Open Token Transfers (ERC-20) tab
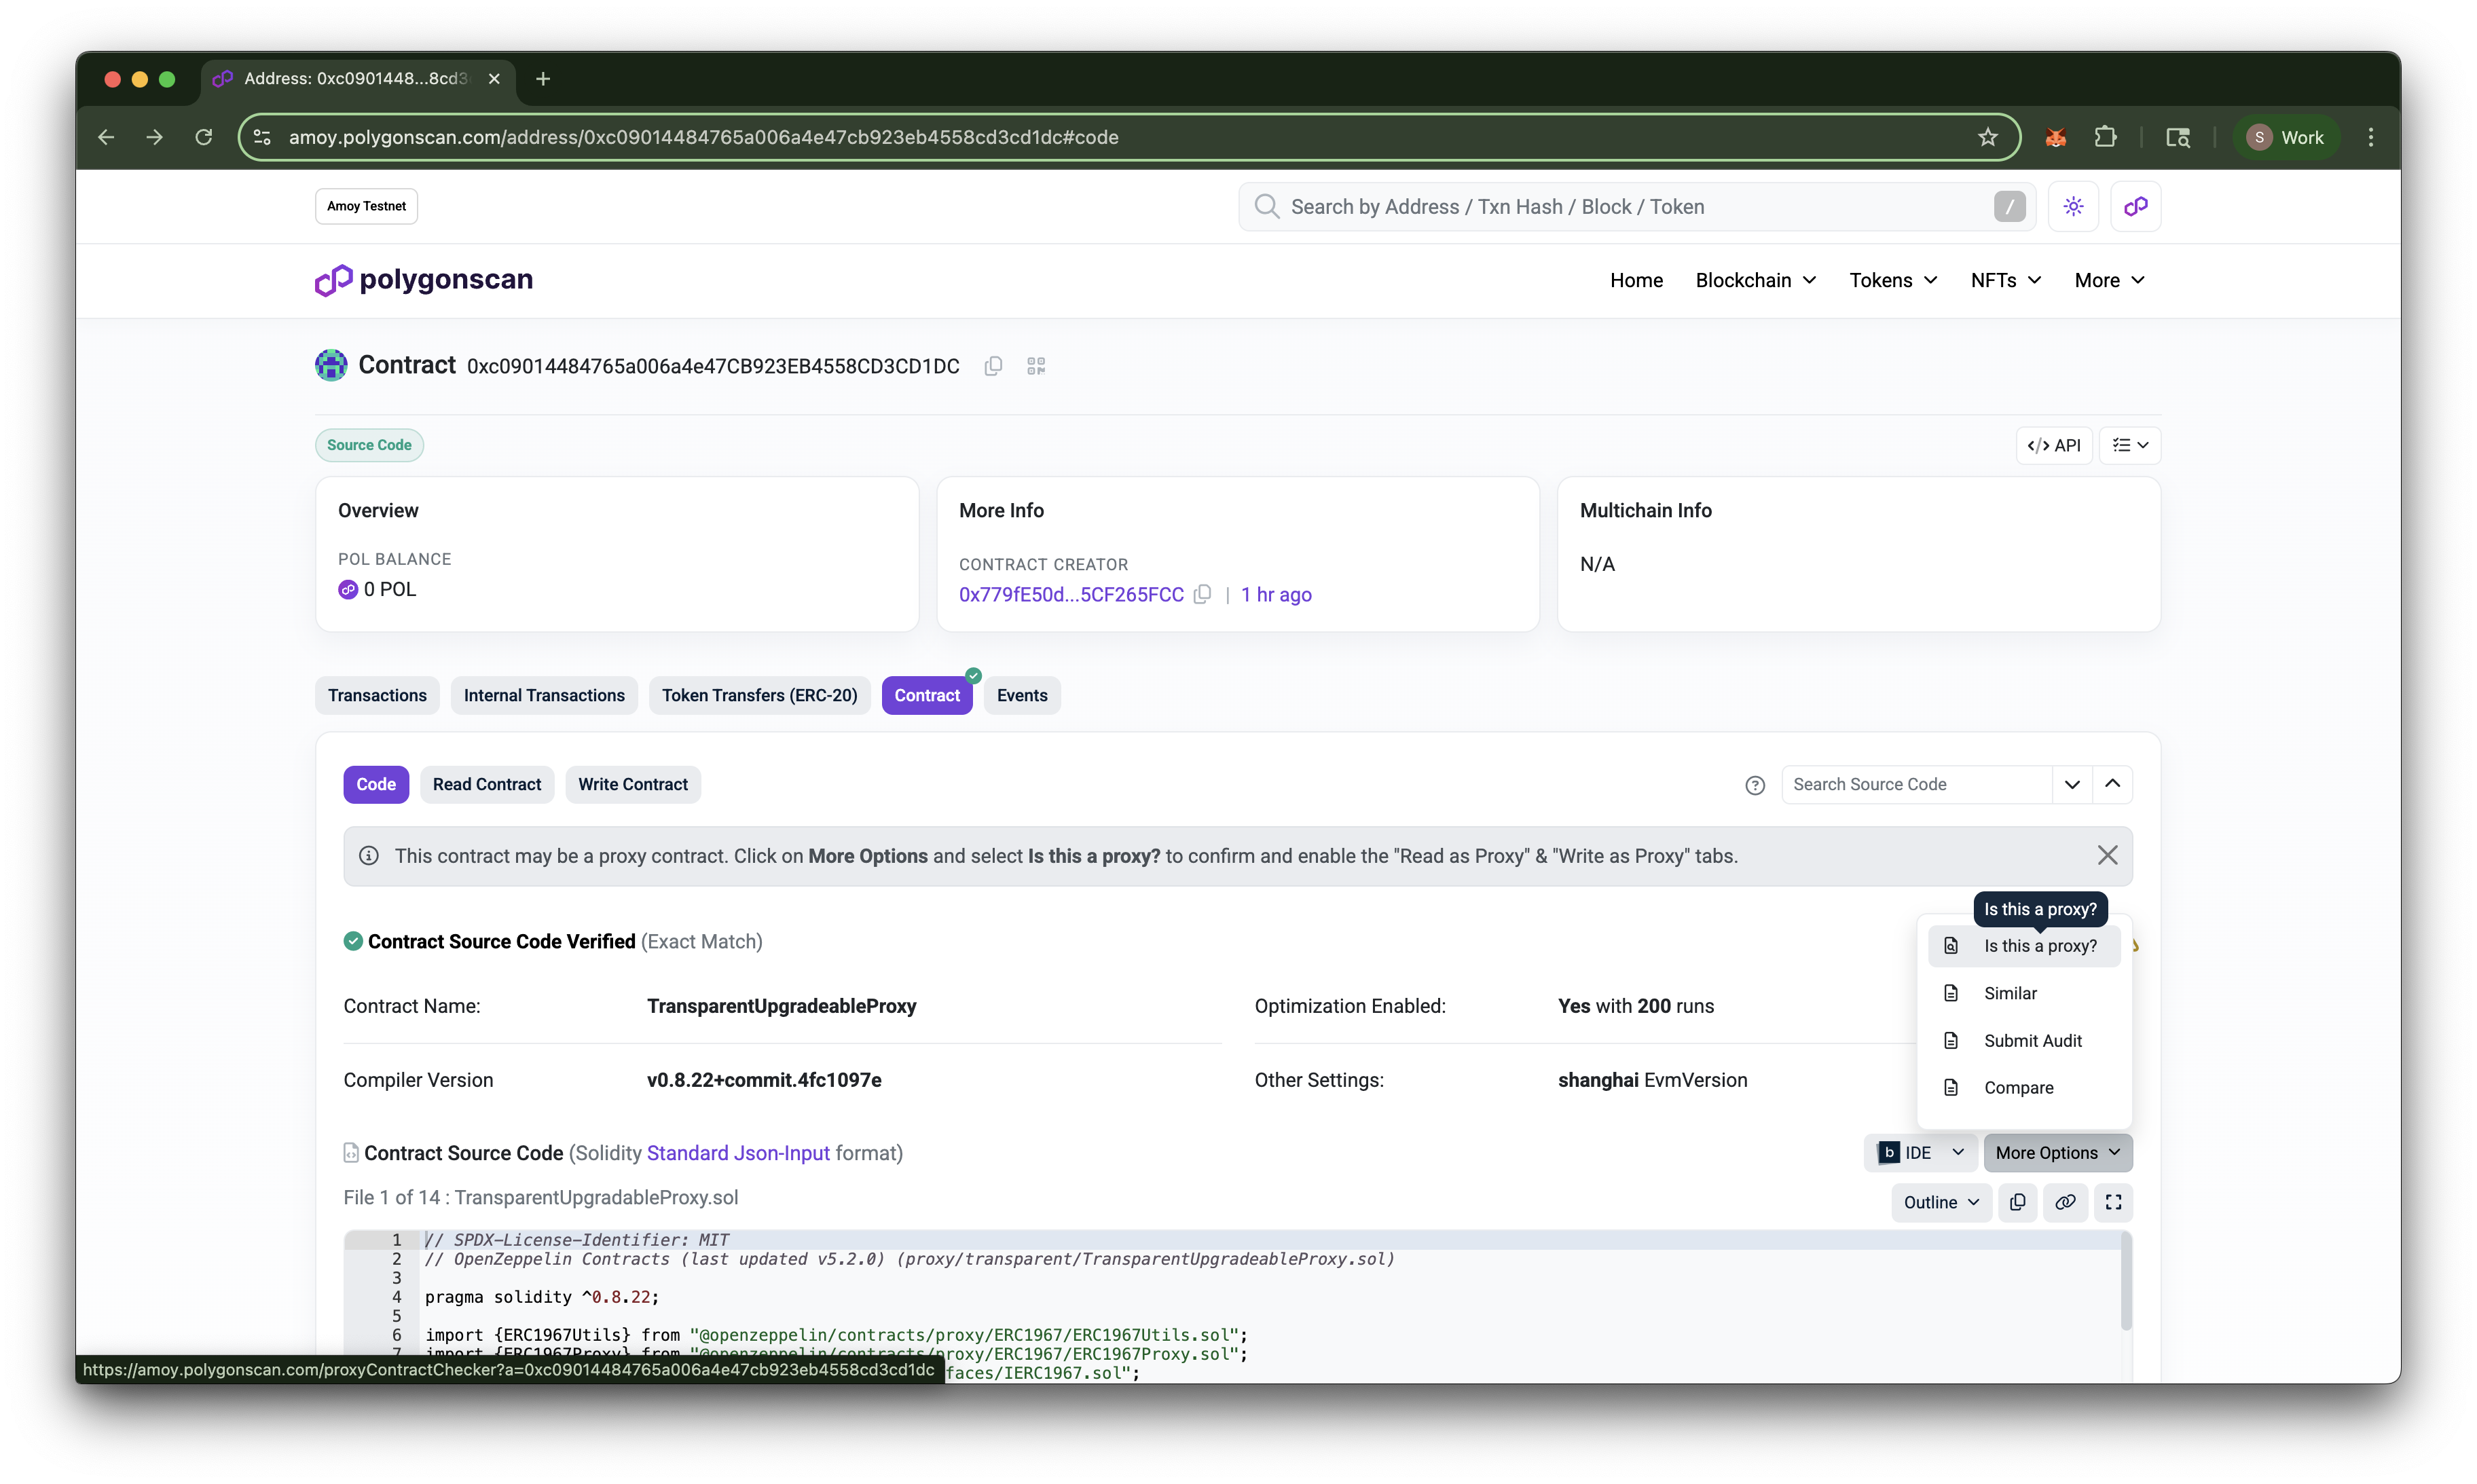 pos(759,695)
